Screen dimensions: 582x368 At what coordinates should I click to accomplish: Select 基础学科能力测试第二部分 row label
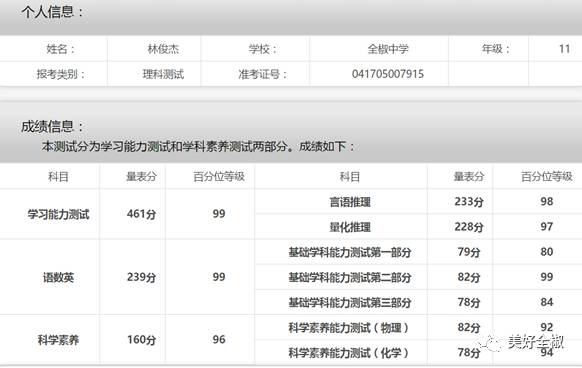point(350,277)
